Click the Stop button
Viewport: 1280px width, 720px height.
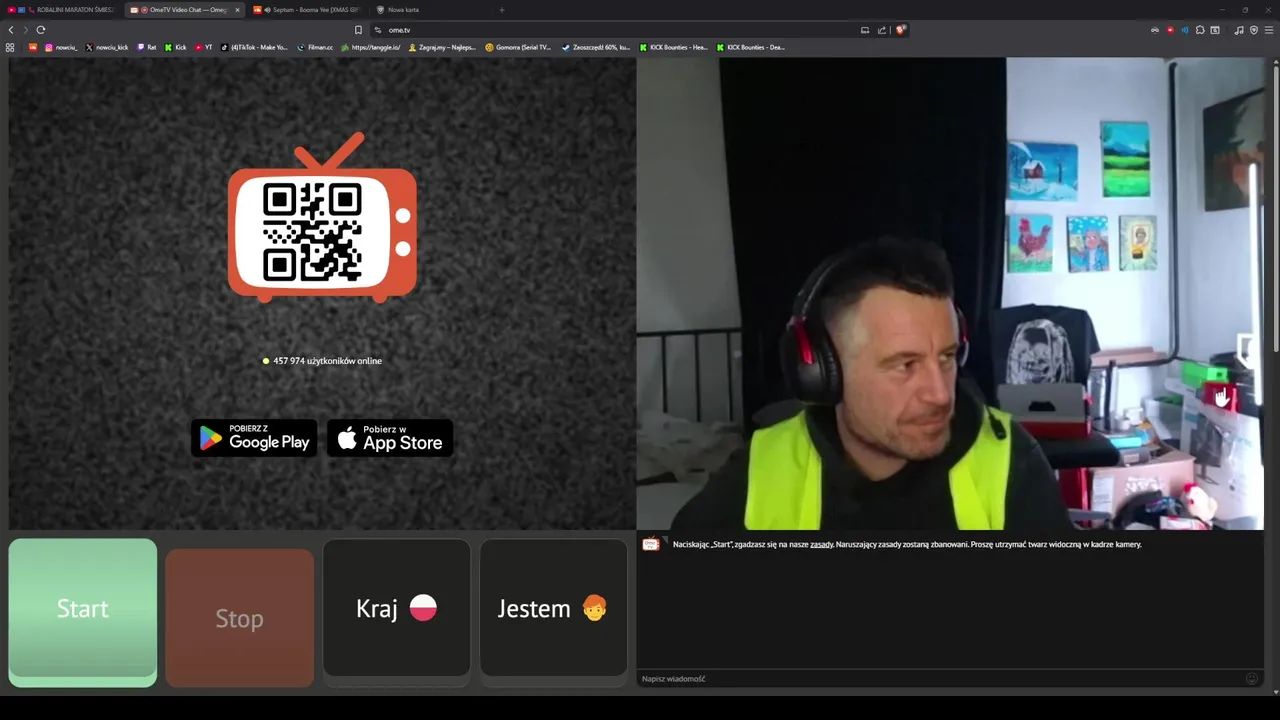(239, 618)
